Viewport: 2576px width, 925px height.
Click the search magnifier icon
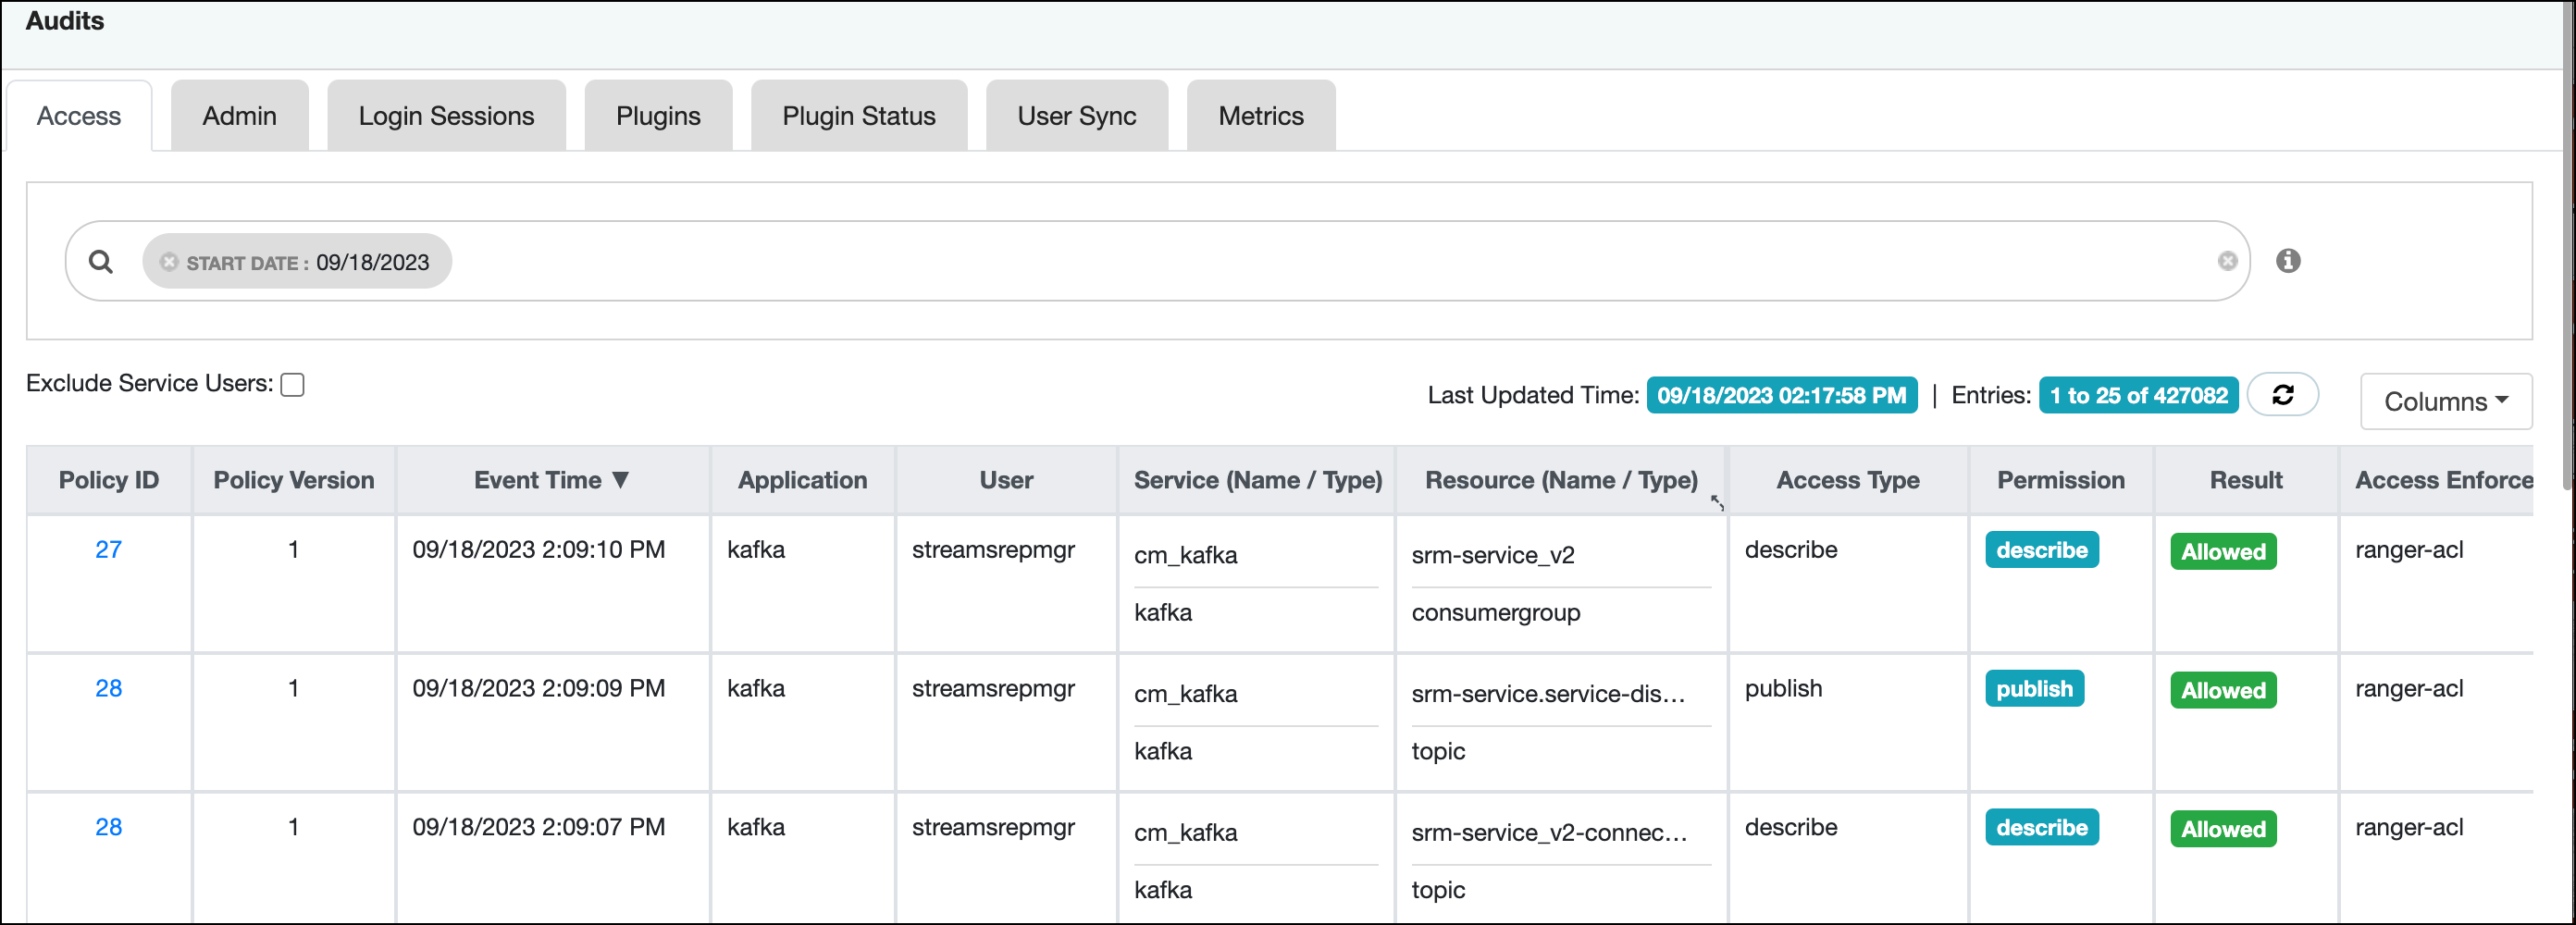(x=102, y=261)
